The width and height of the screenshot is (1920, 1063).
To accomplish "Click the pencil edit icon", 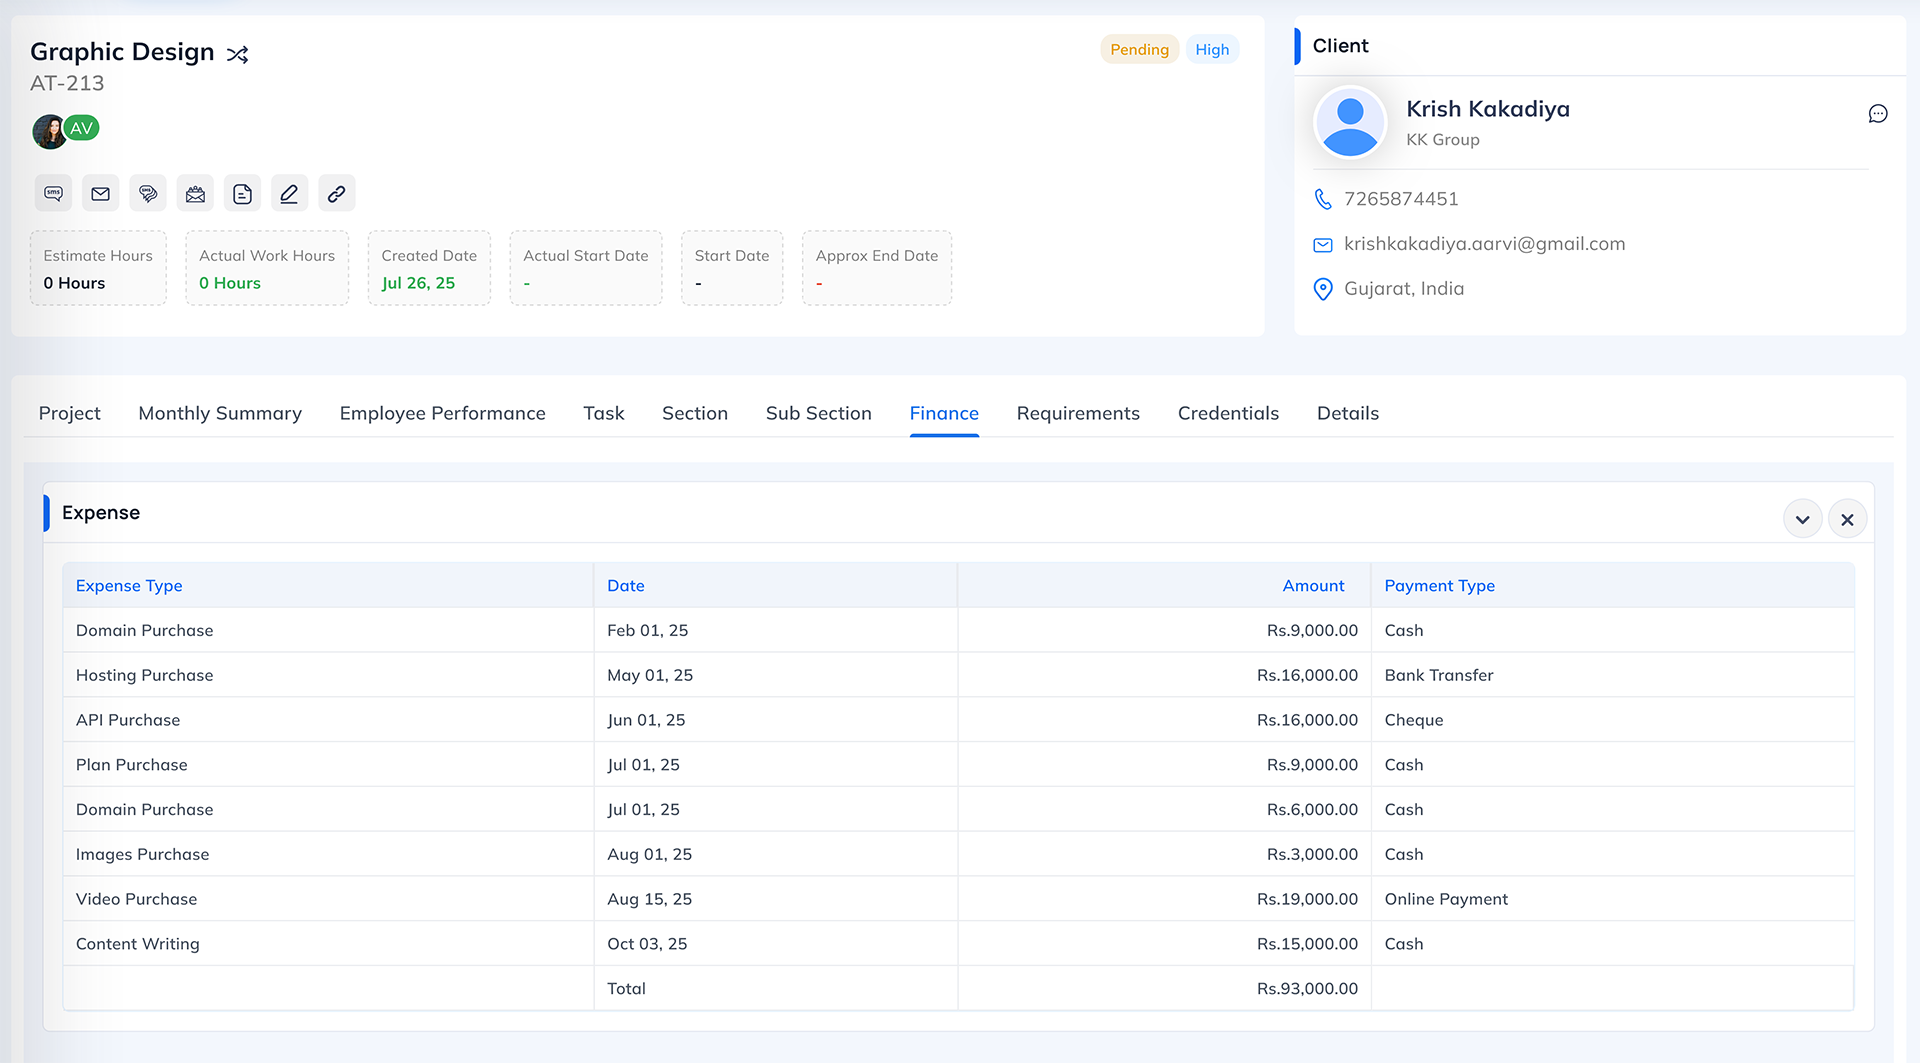I will click(289, 194).
